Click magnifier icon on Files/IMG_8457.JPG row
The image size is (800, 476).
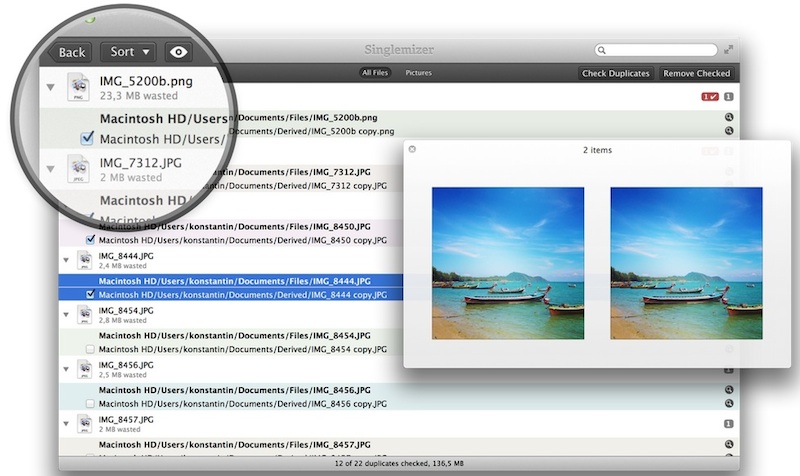(x=729, y=444)
